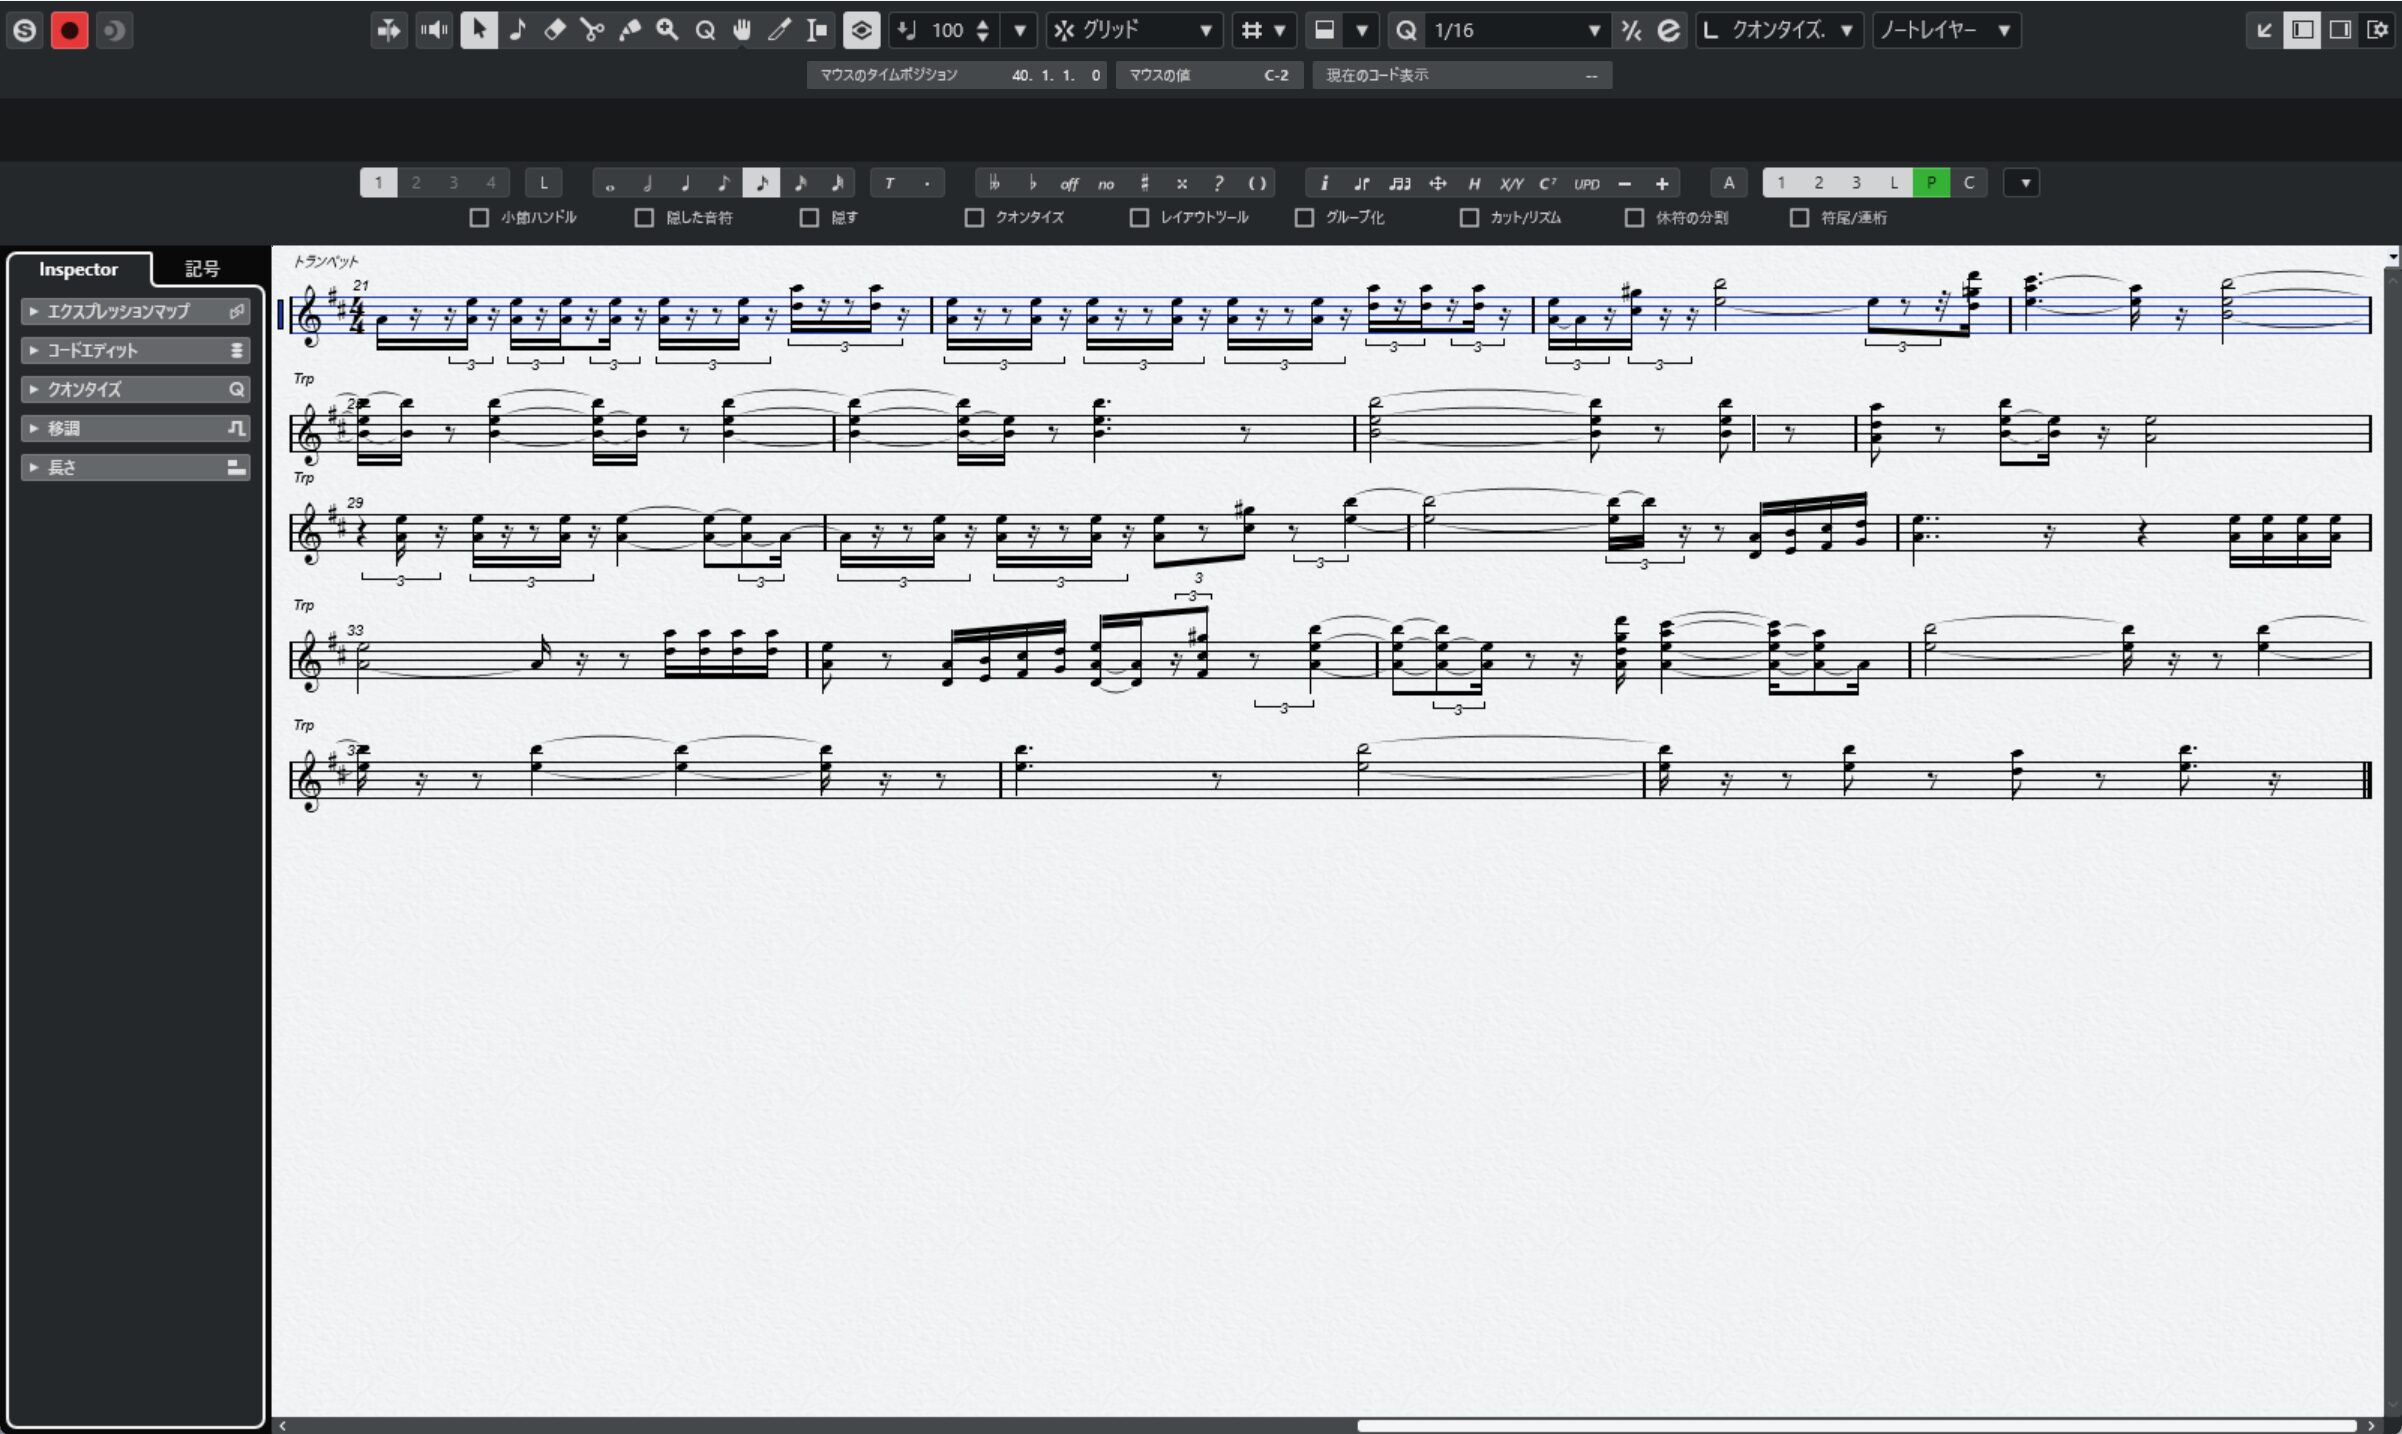Toggle the right zone panel display

(x=2340, y=30)
